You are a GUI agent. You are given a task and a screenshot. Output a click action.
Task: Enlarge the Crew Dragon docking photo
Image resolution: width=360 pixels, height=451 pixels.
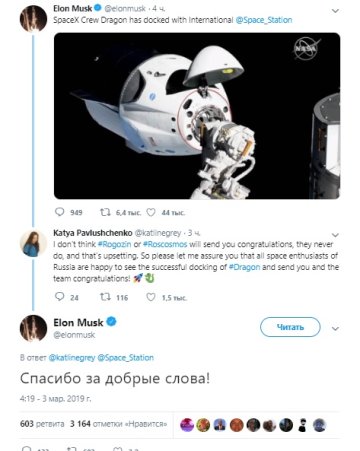pos(197,116)
